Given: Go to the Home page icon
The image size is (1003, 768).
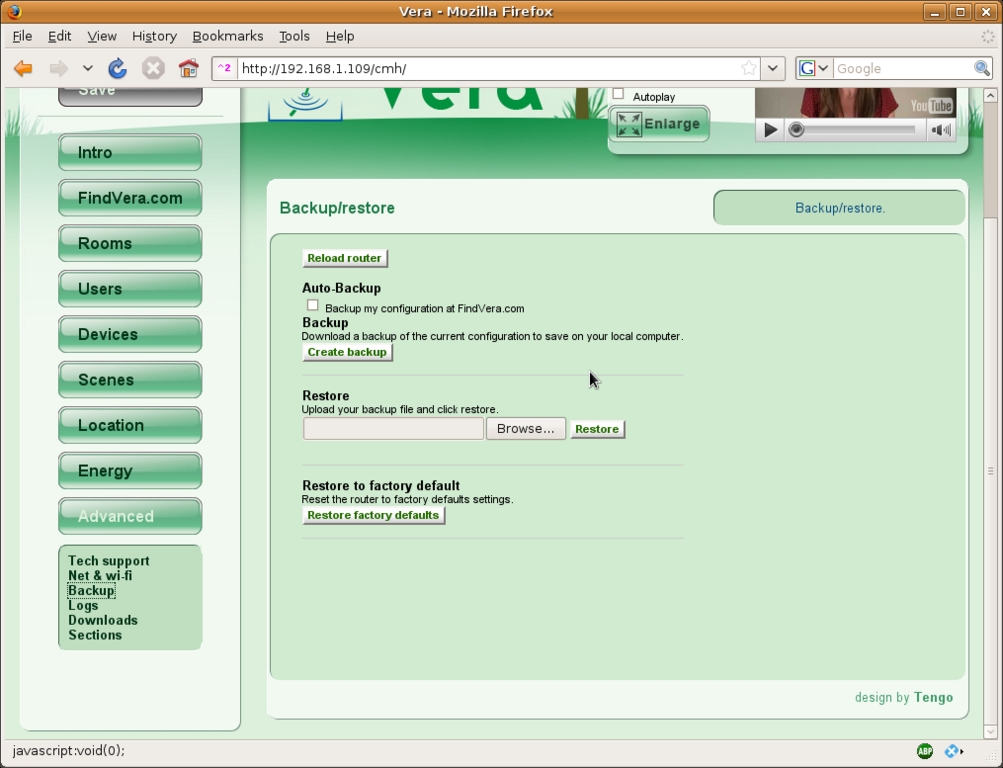Looking at the screenshot, I should pos(188,69).
